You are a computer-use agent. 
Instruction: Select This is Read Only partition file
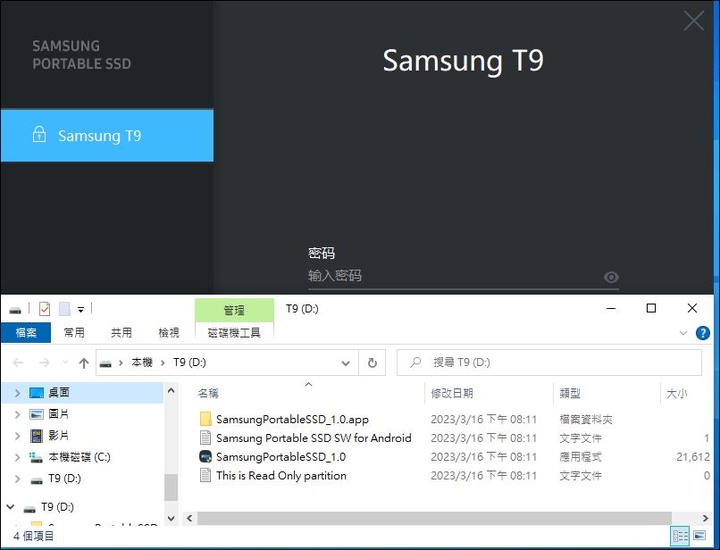pos(281,475)
